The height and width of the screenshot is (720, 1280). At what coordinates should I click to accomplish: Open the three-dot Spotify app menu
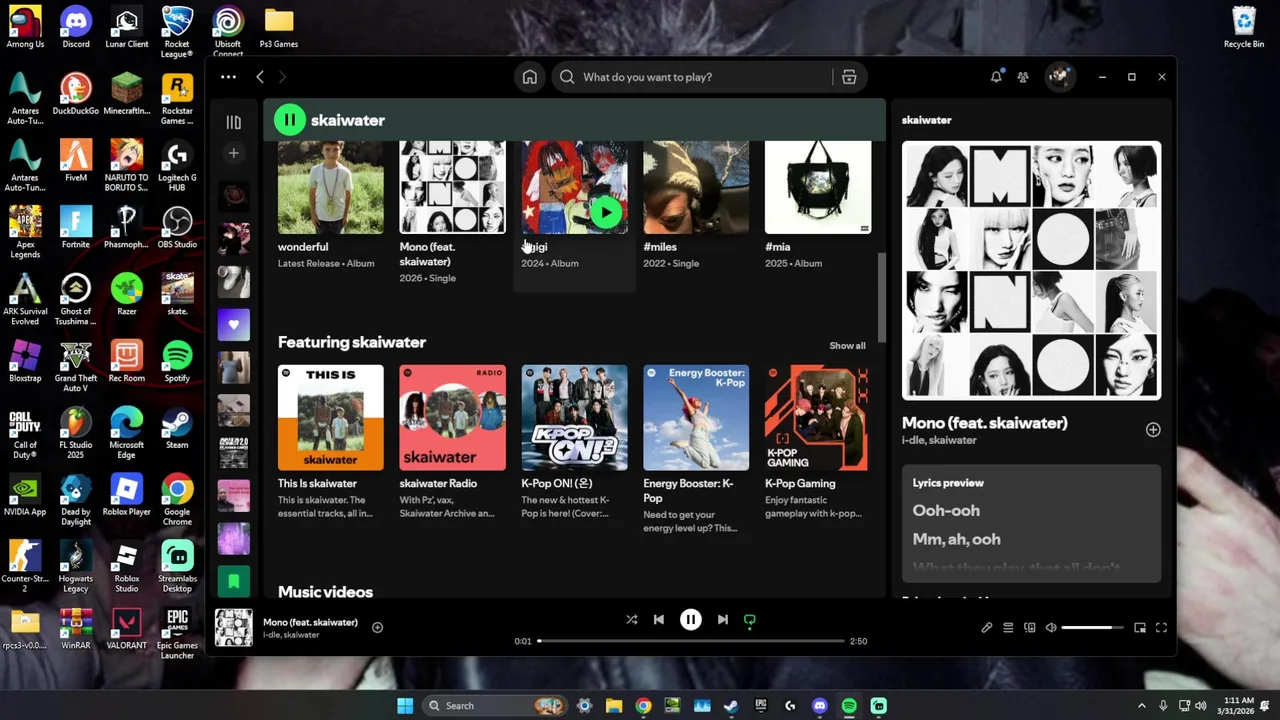click(x=228, y=77)
